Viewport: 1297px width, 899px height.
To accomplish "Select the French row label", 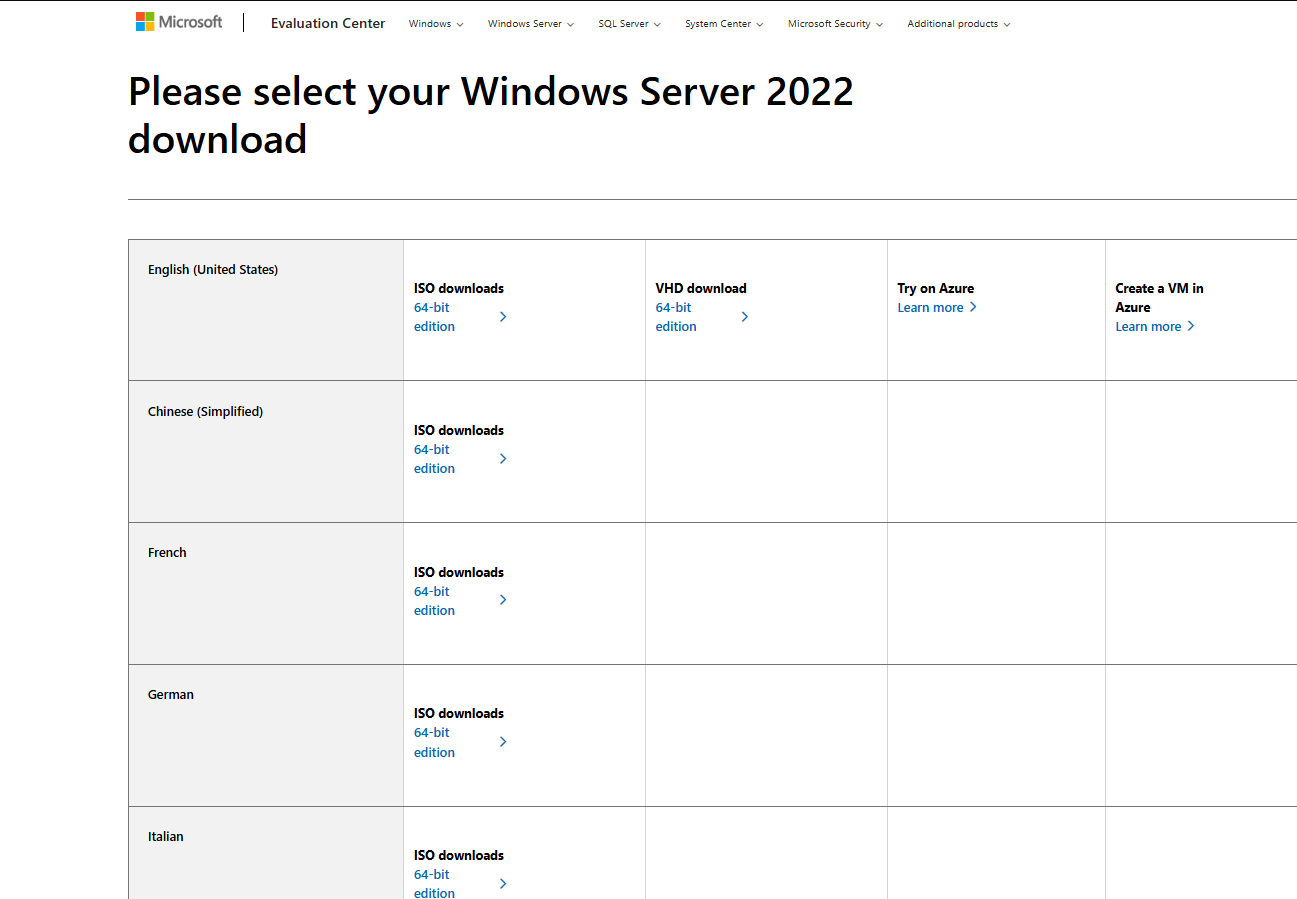I will click(x=167, y=553).
